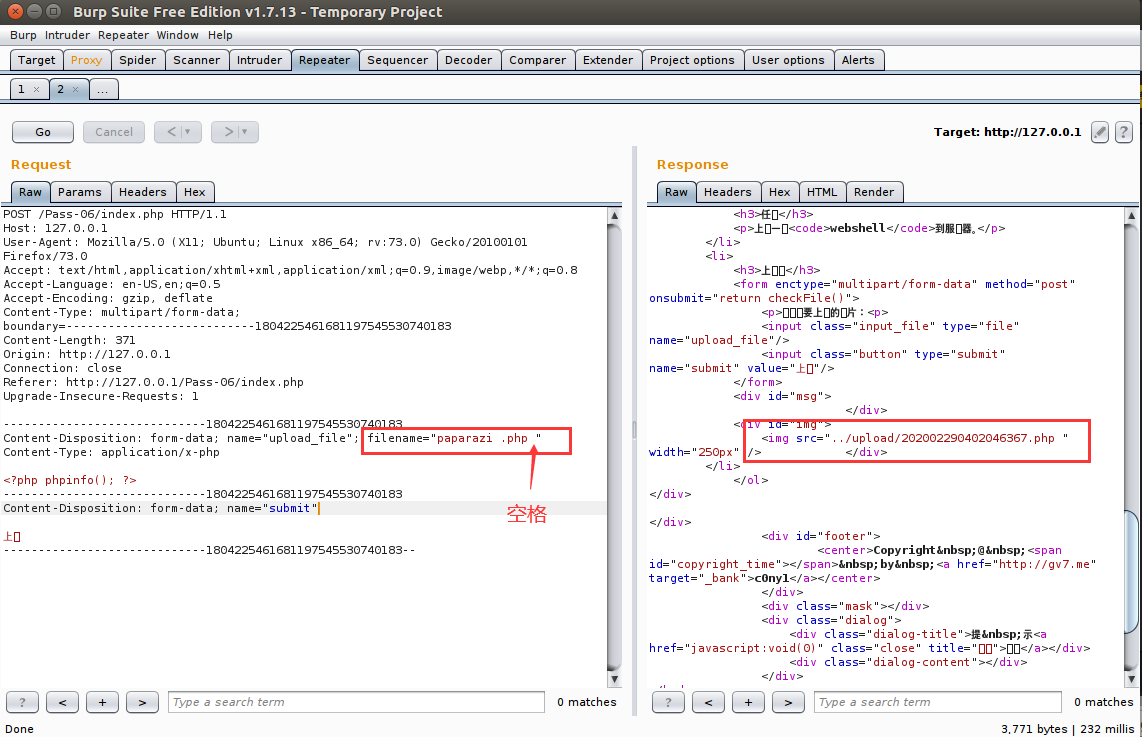Switch to the Target tool tab

point(36,60)
